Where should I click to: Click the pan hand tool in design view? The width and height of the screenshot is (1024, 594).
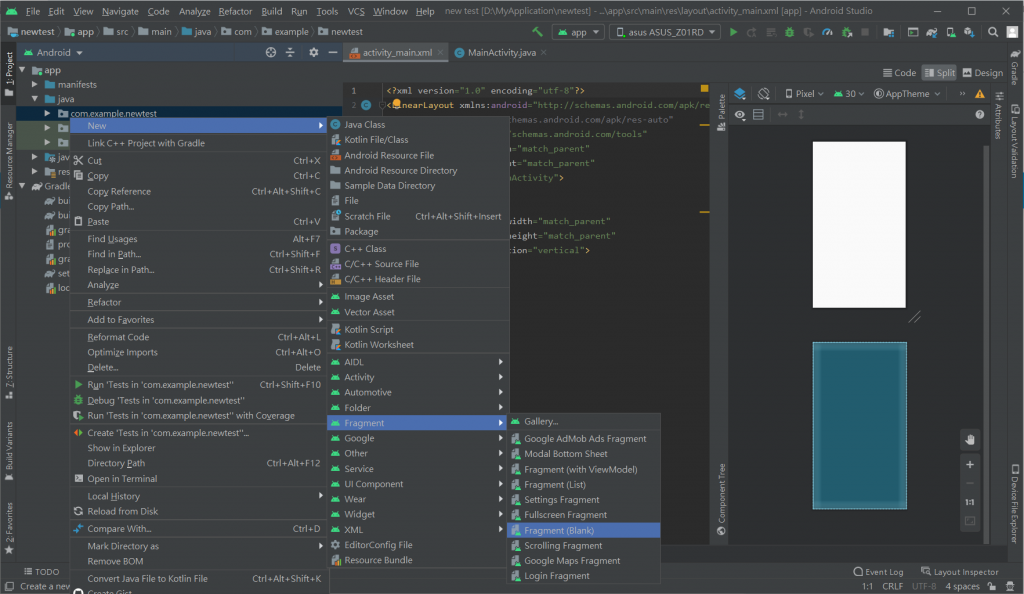coord(969,440)
